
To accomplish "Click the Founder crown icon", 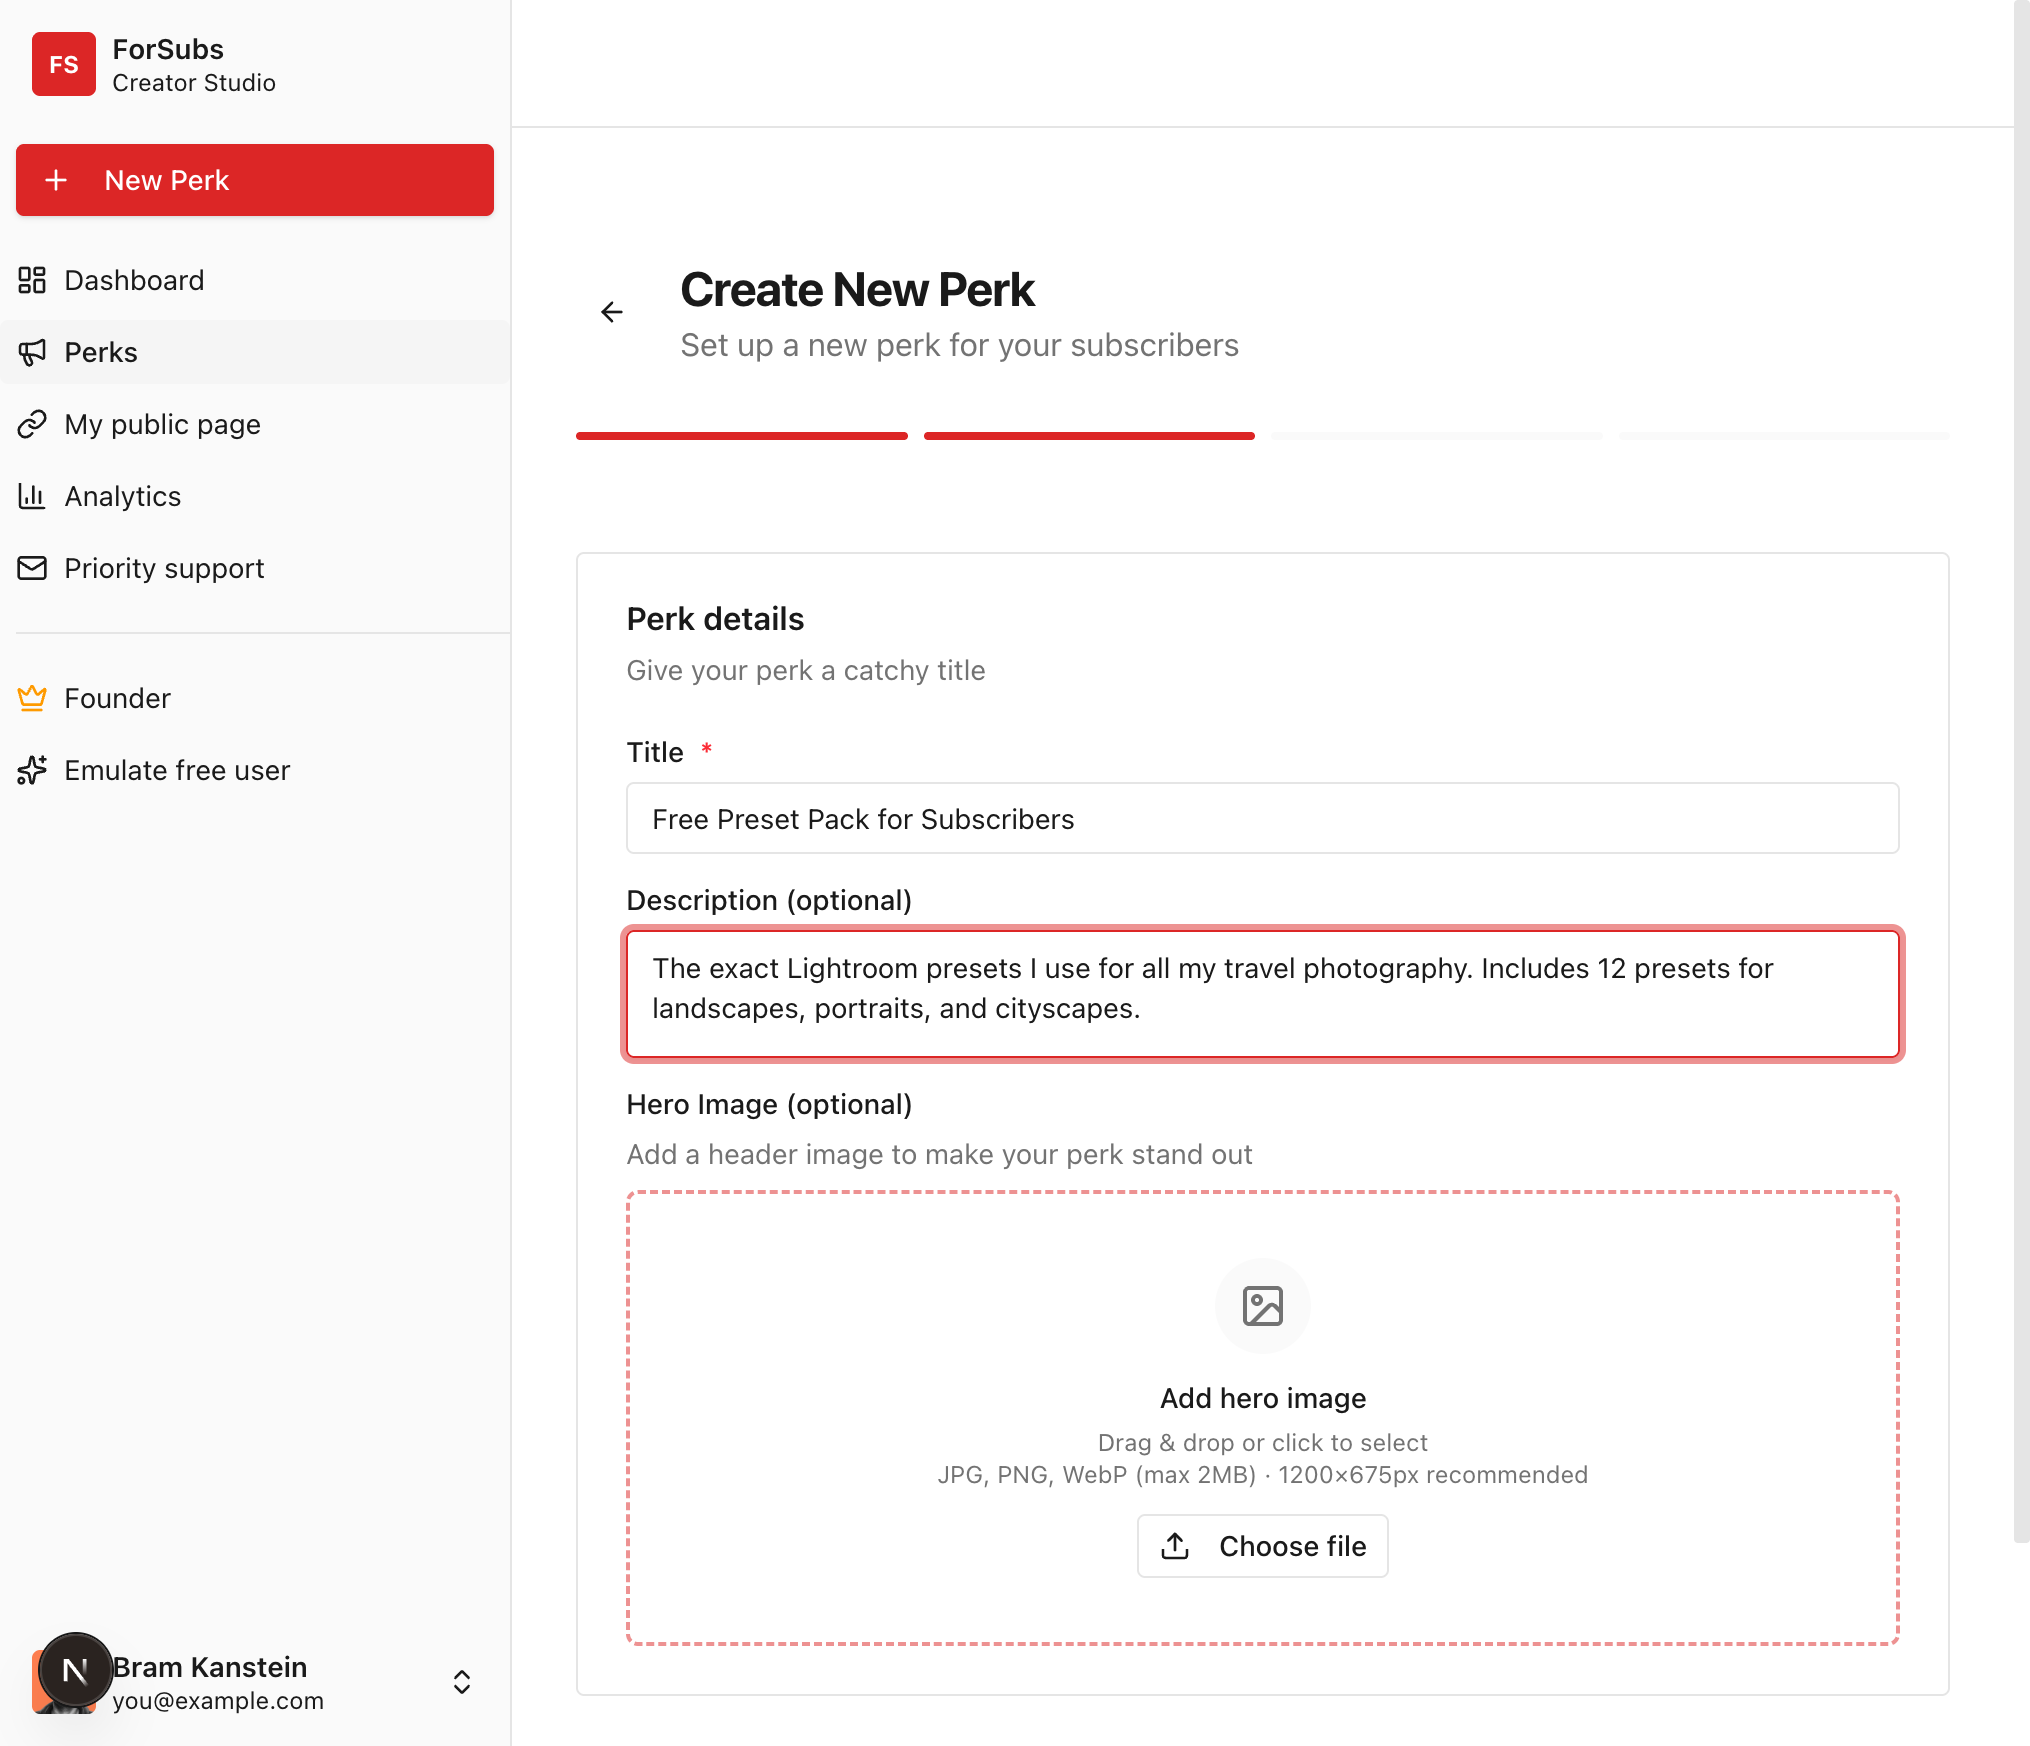I will pyautogui.click(x=32, y=698).
